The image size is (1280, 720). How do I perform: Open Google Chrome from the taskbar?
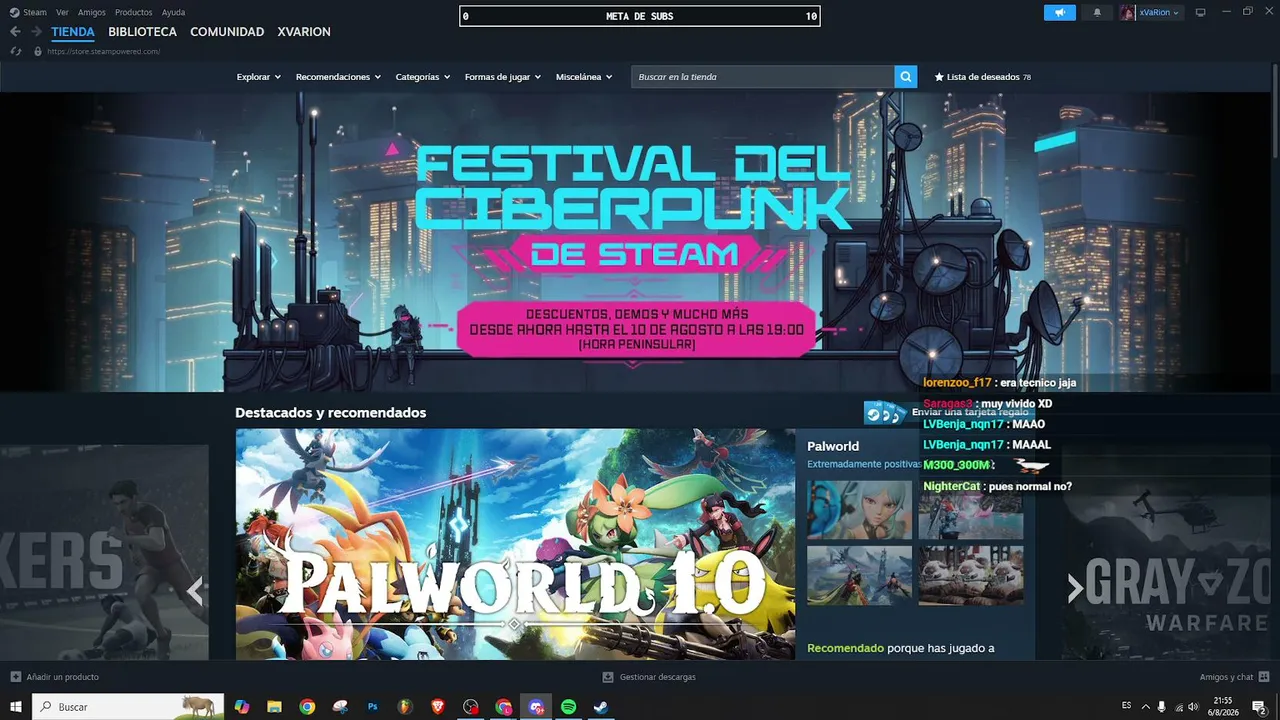tap(307, 707)
